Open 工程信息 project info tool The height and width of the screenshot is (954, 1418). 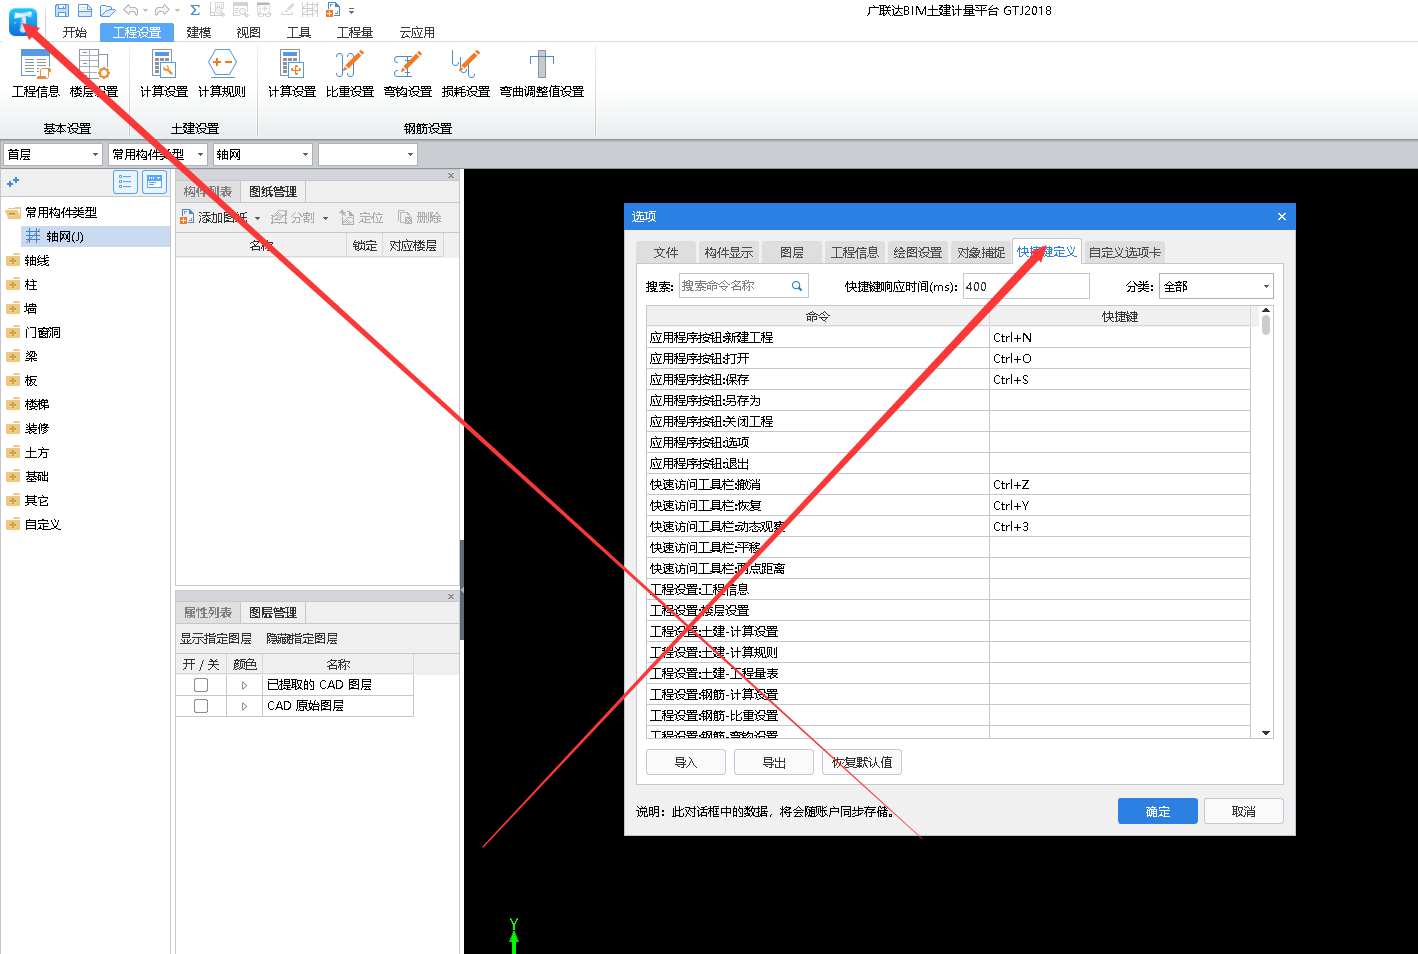tap(36, 74)
